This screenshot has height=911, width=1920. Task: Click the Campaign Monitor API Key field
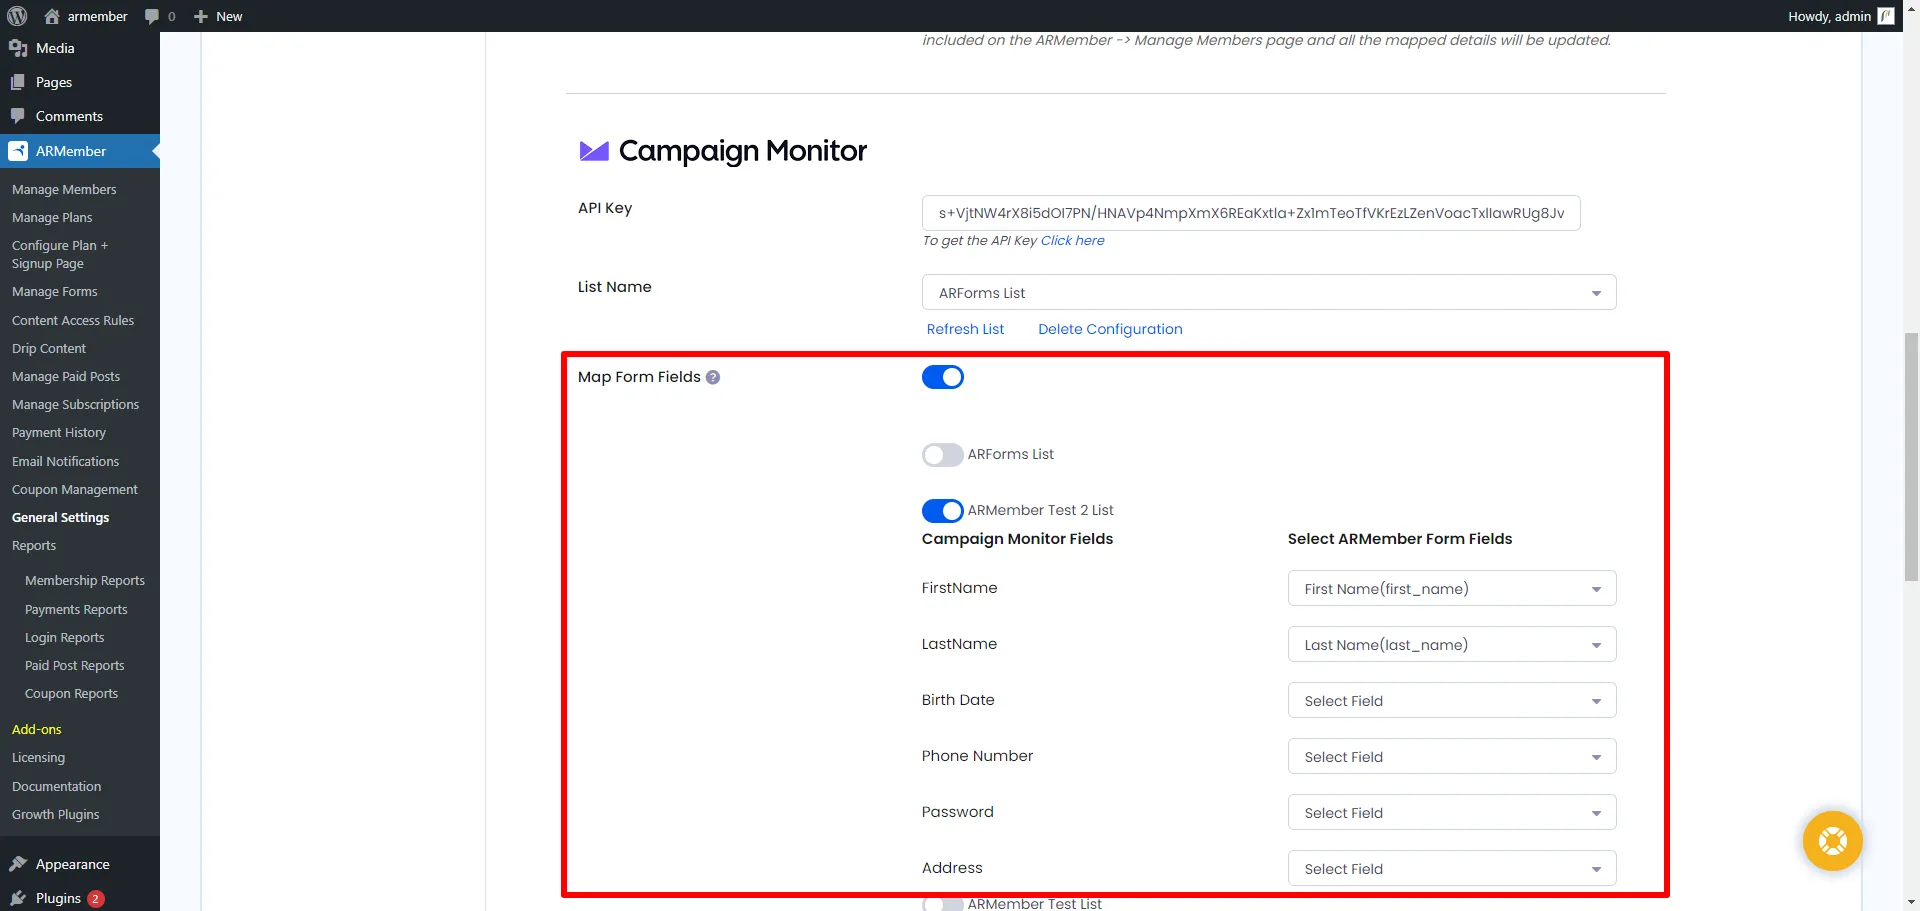[x=1251, y=213]
